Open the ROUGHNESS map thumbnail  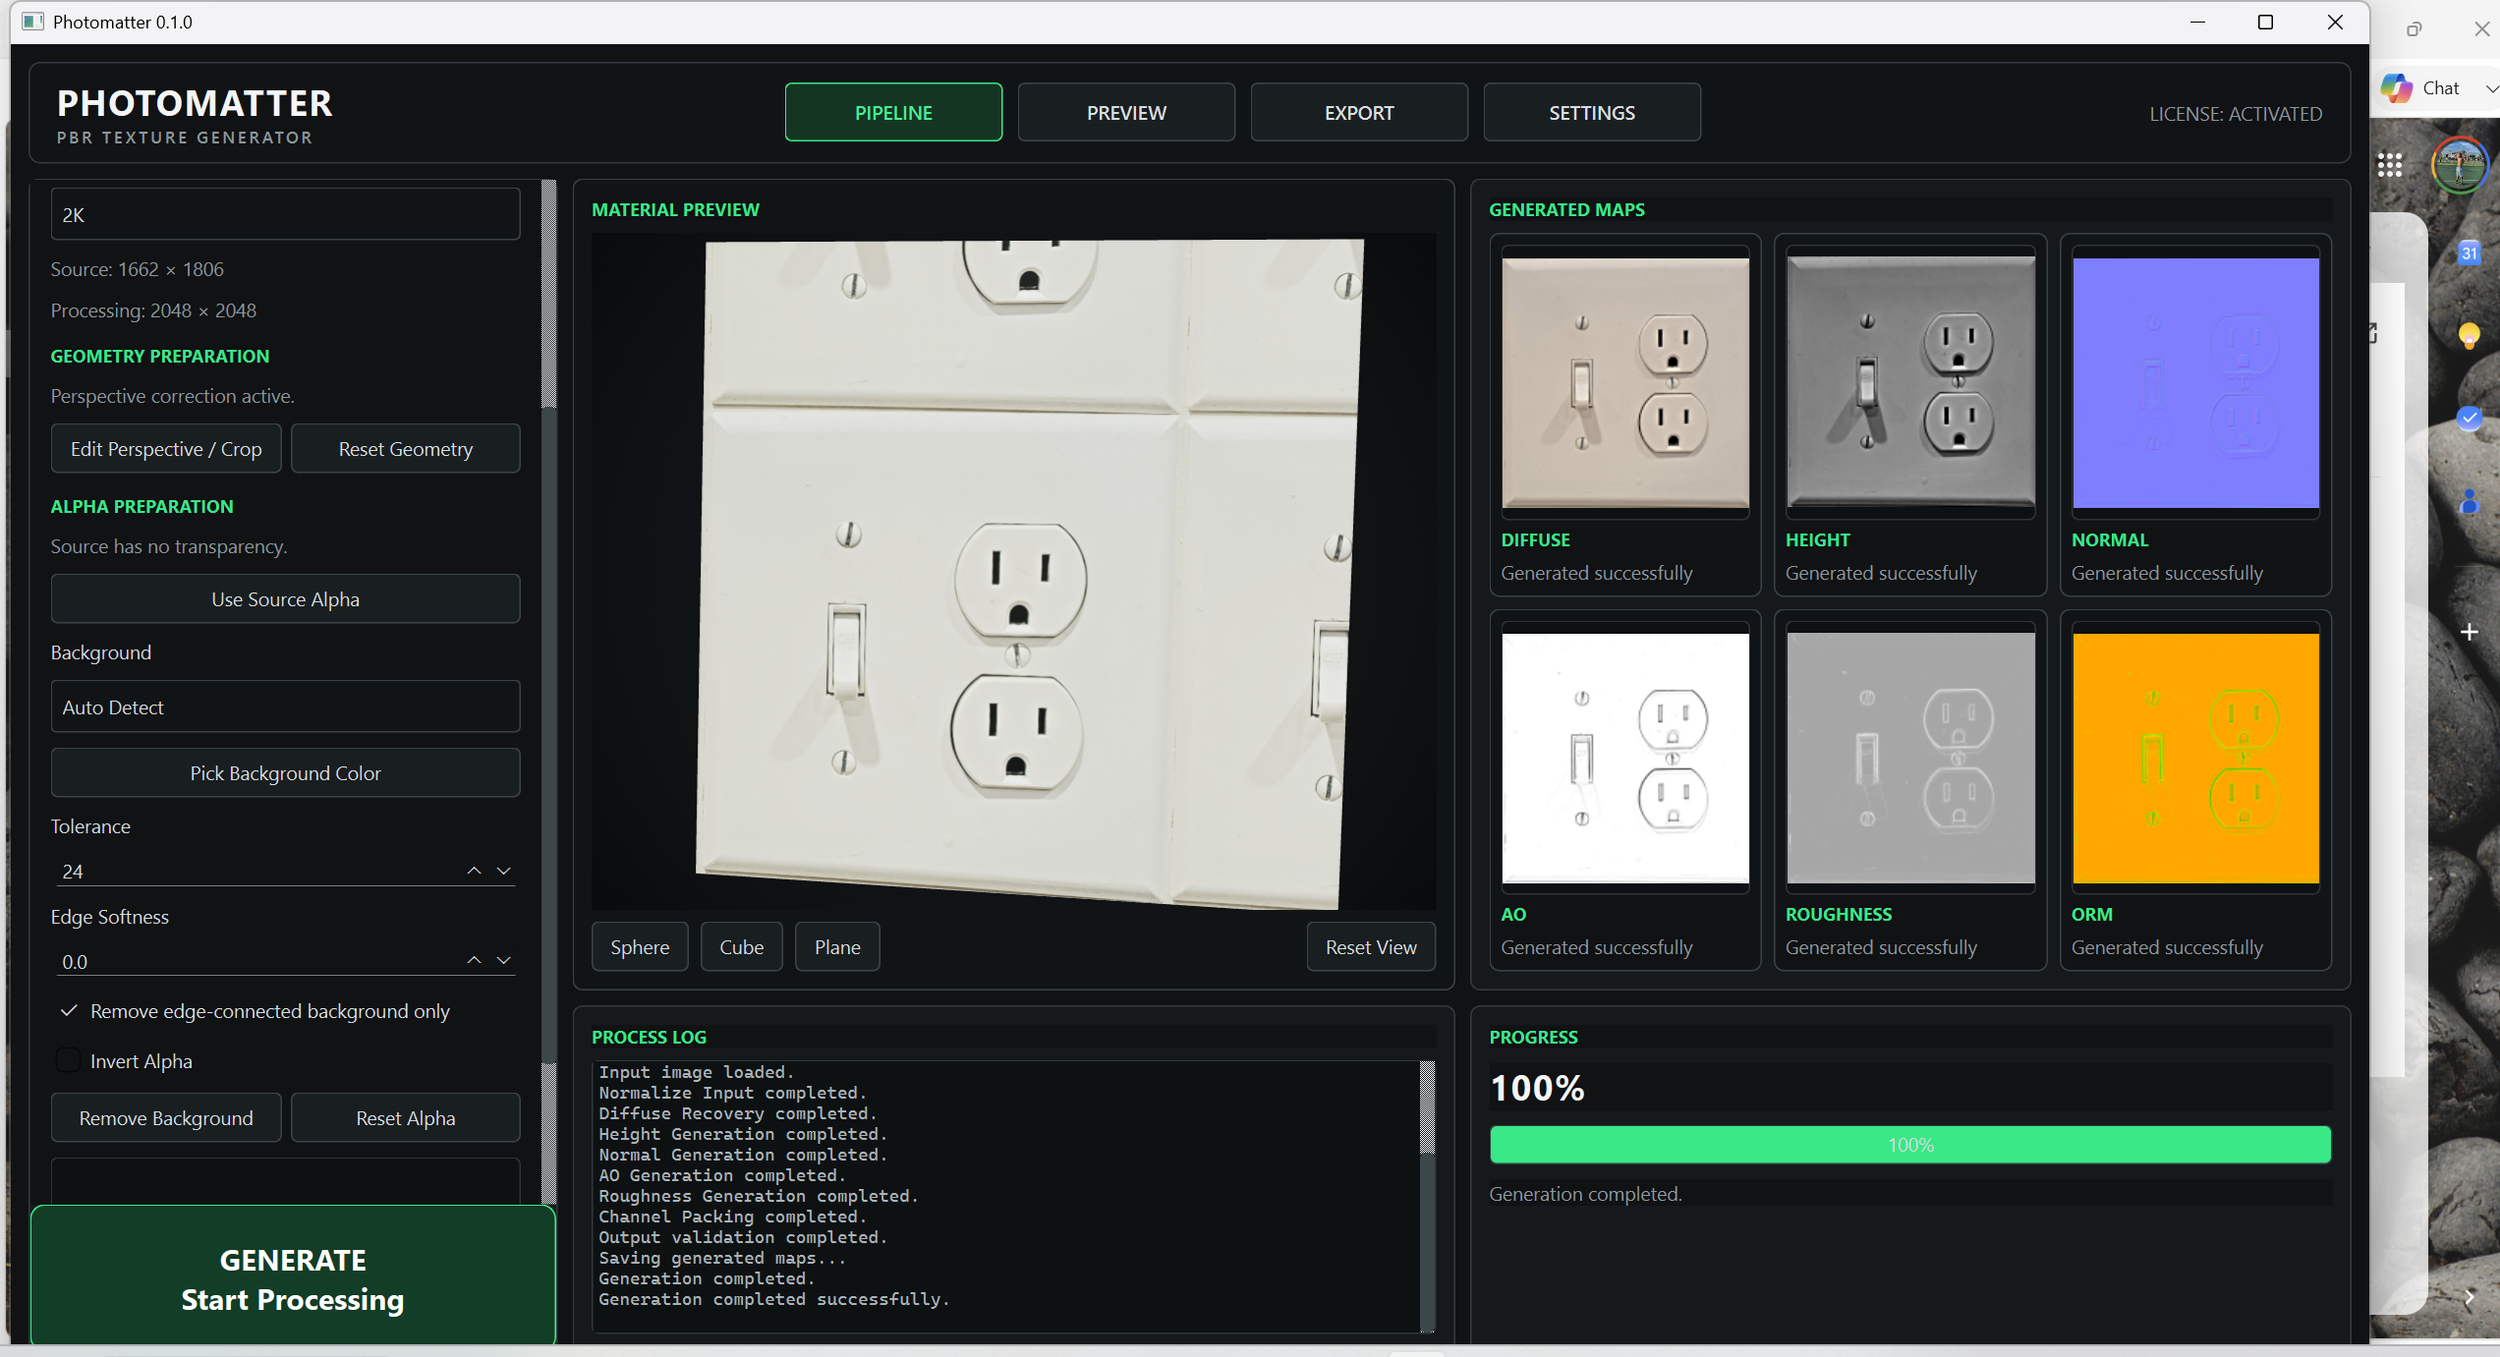click(1910, 757)
